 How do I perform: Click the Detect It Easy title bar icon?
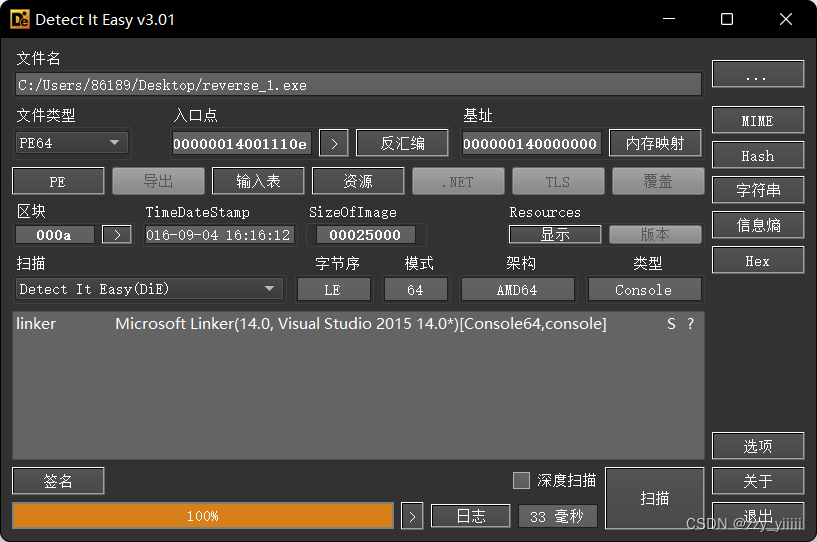[20, 19]
